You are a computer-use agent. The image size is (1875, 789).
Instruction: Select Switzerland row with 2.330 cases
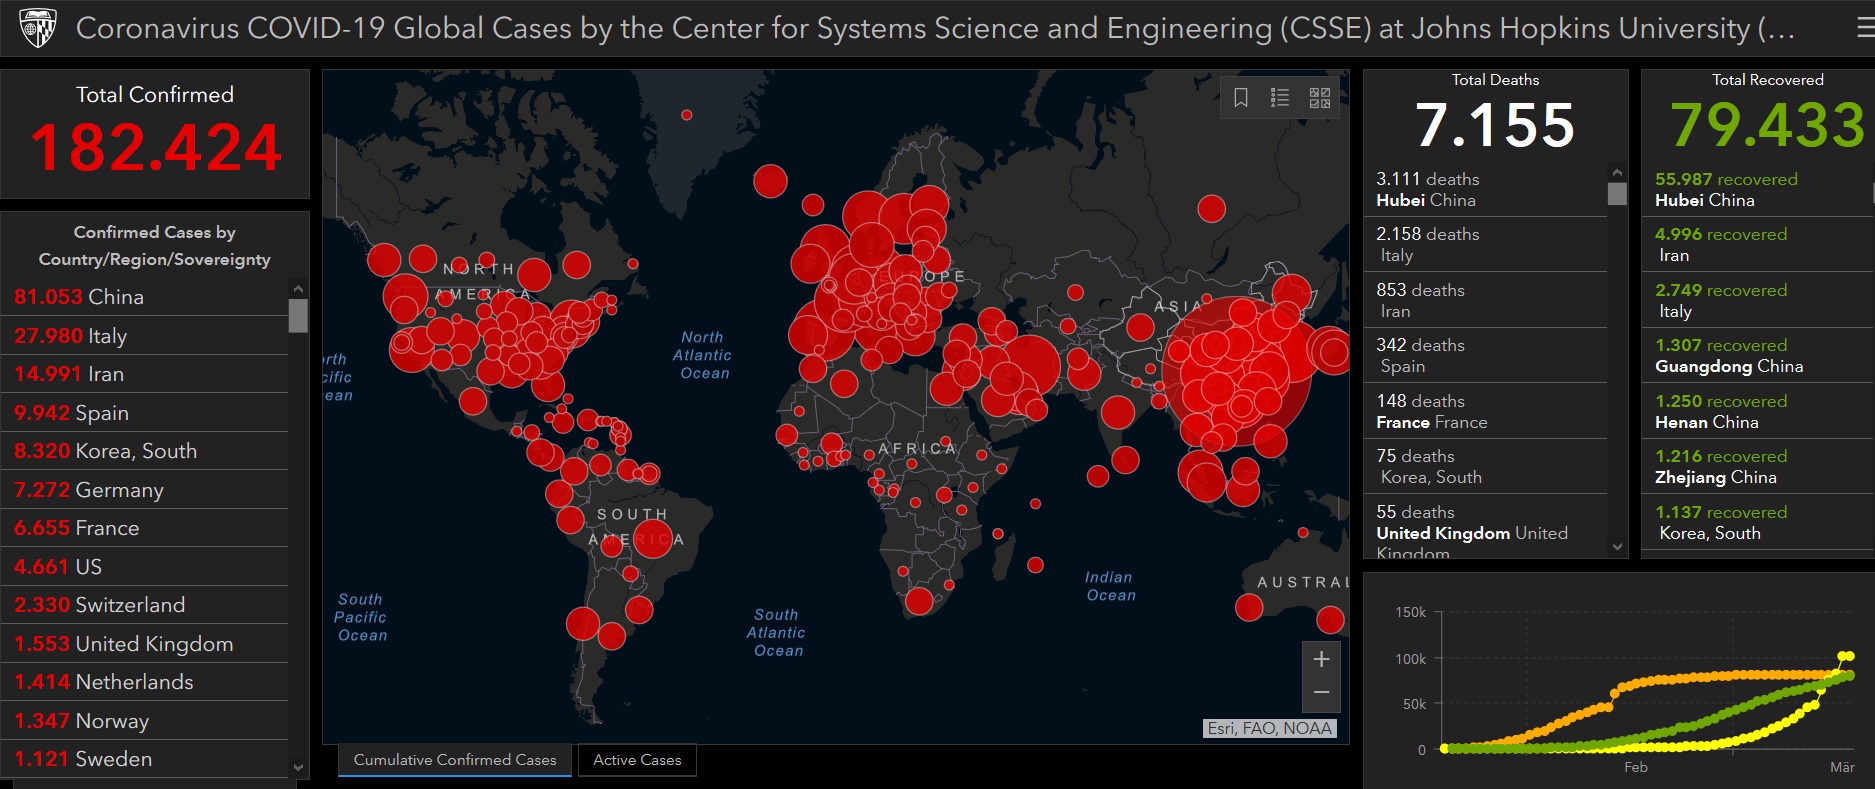[145, 605]
